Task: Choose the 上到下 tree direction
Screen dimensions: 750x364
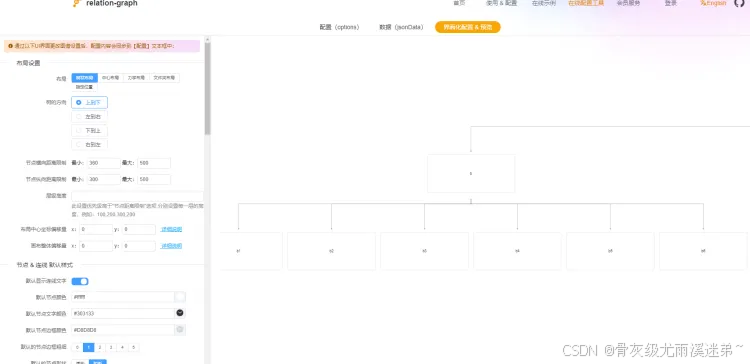Action: pos(89,102)
